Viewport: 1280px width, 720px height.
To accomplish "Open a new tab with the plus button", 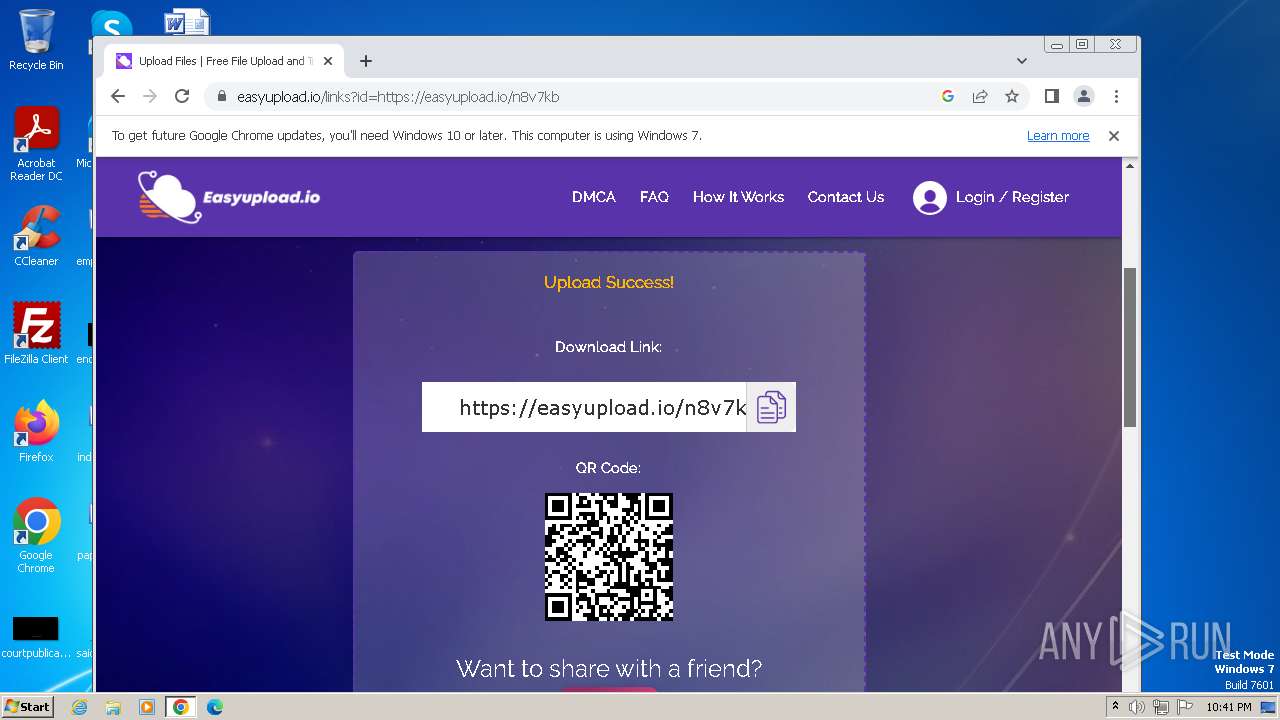I will pyautogui.click(x=366, y=61).
